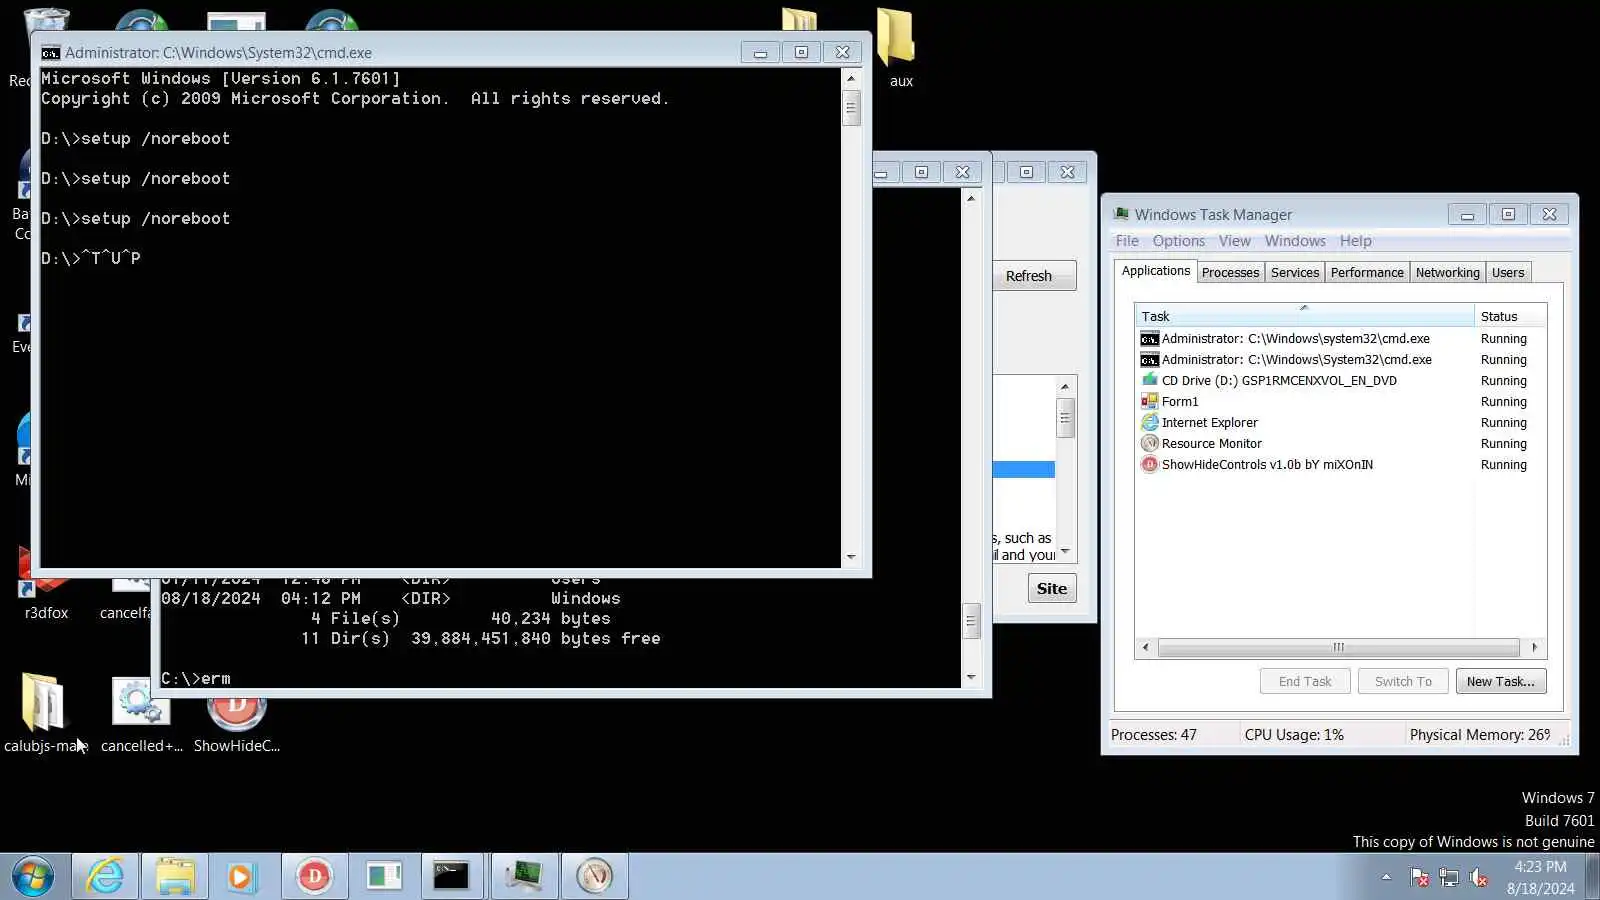The height and width of the screenshot is (900, 1600).
Task: Click scroll-up arrow of Form1 list box
Action: pos(1065,386)
